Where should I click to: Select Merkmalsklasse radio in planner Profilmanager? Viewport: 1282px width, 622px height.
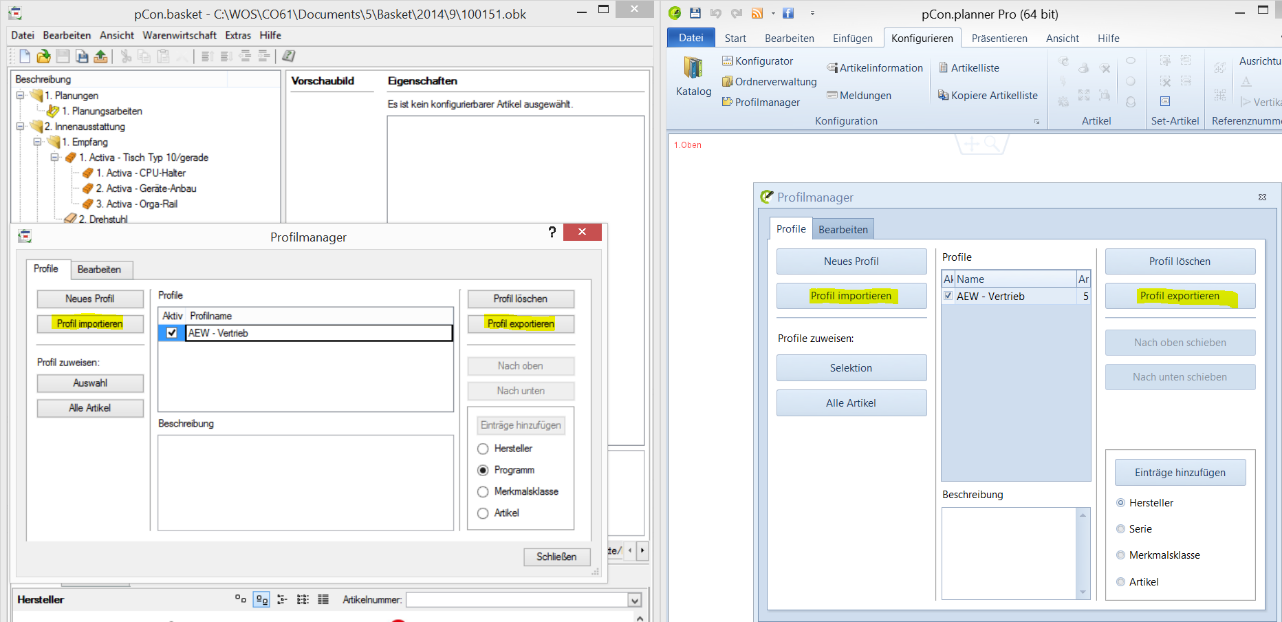[1121, 555]
